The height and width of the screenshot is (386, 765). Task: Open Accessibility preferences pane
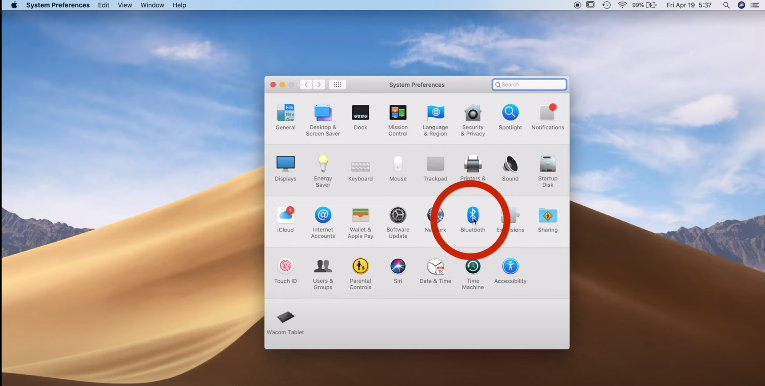pyautogui.click(x=510, y=270)
